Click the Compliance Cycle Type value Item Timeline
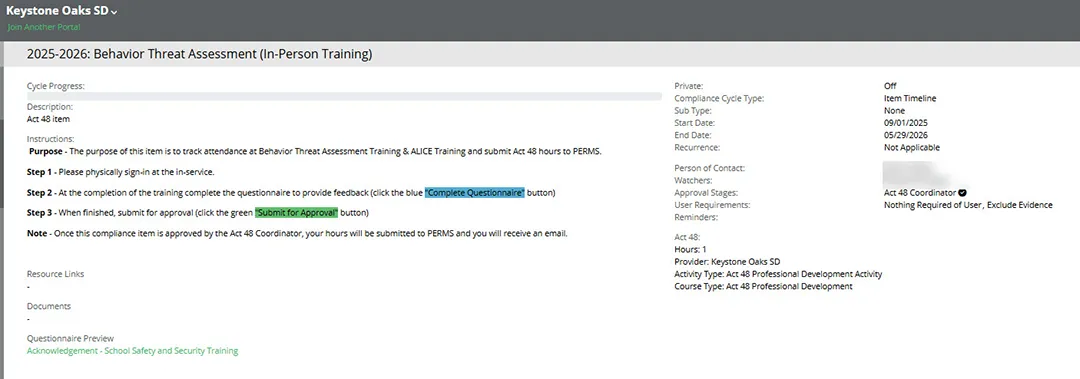The image size is (1080, 379). [910, 99]
